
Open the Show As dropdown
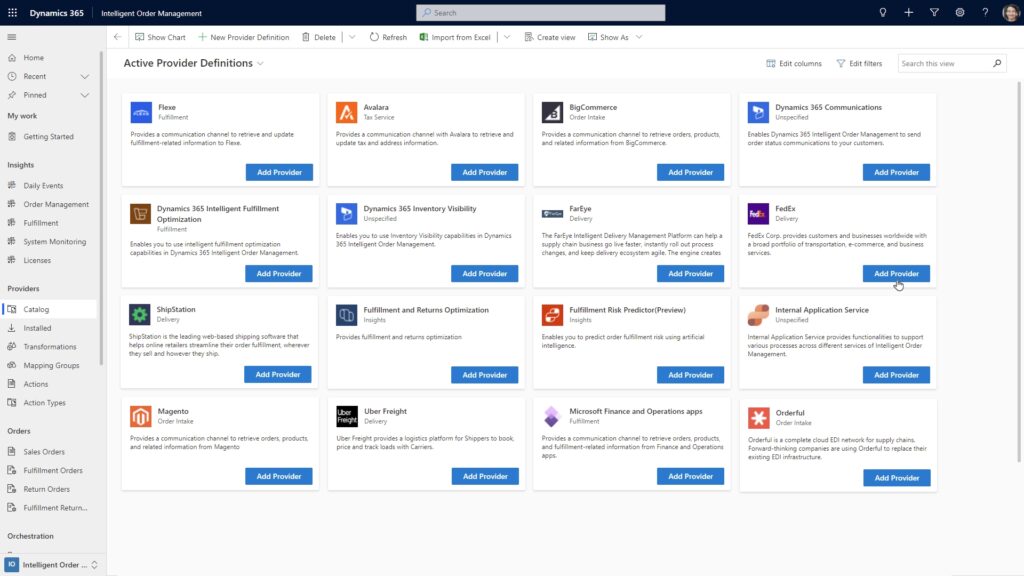(x=611, y=37)
